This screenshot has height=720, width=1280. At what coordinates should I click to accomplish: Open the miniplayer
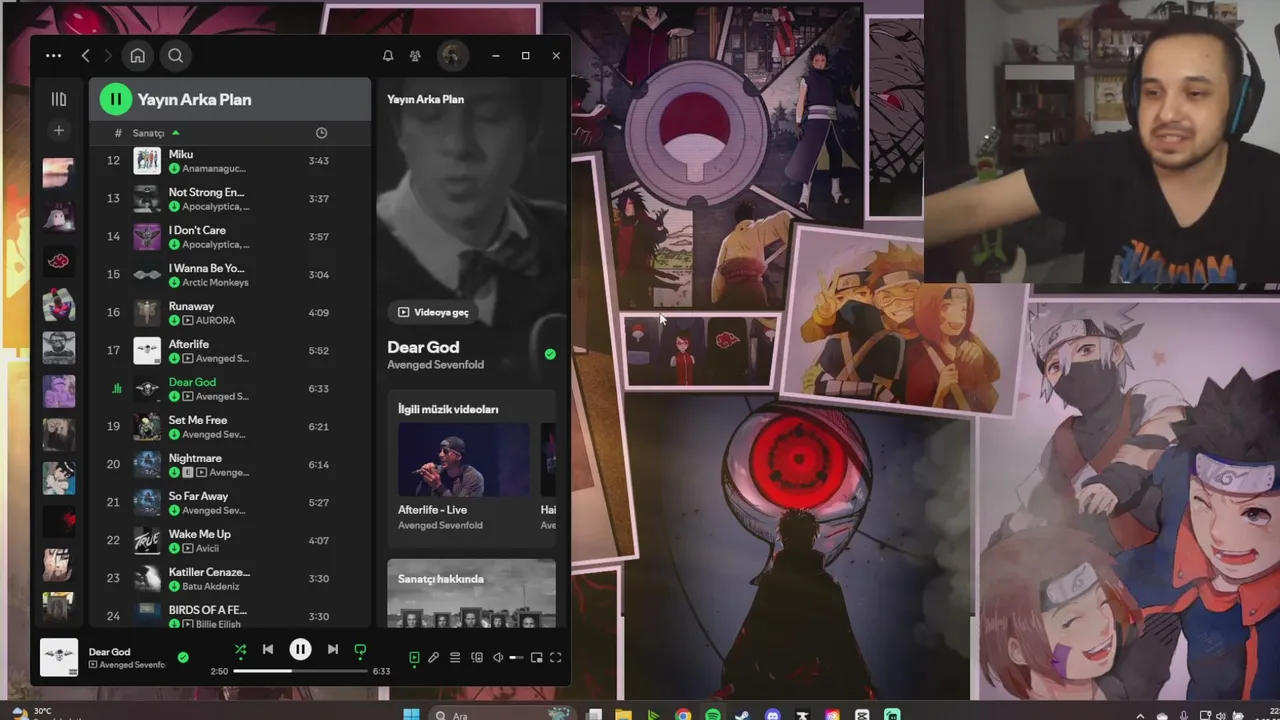tap(537, 657)
